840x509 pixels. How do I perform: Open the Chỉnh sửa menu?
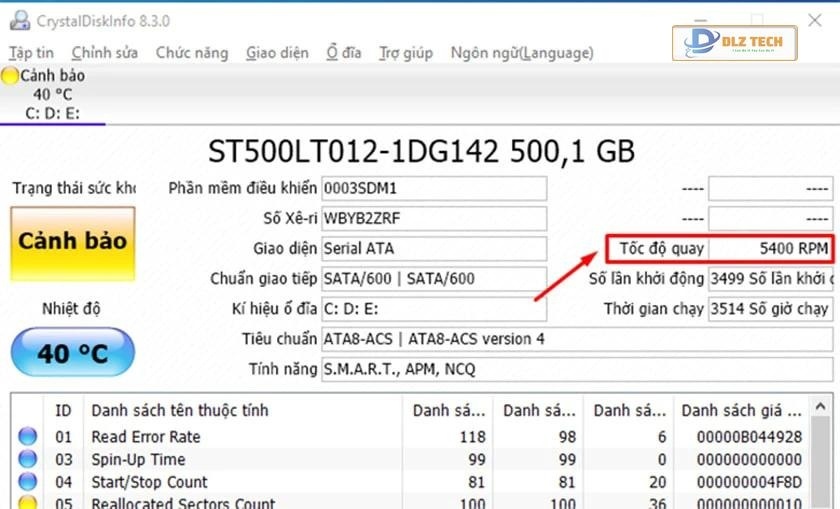pos(104,53)
